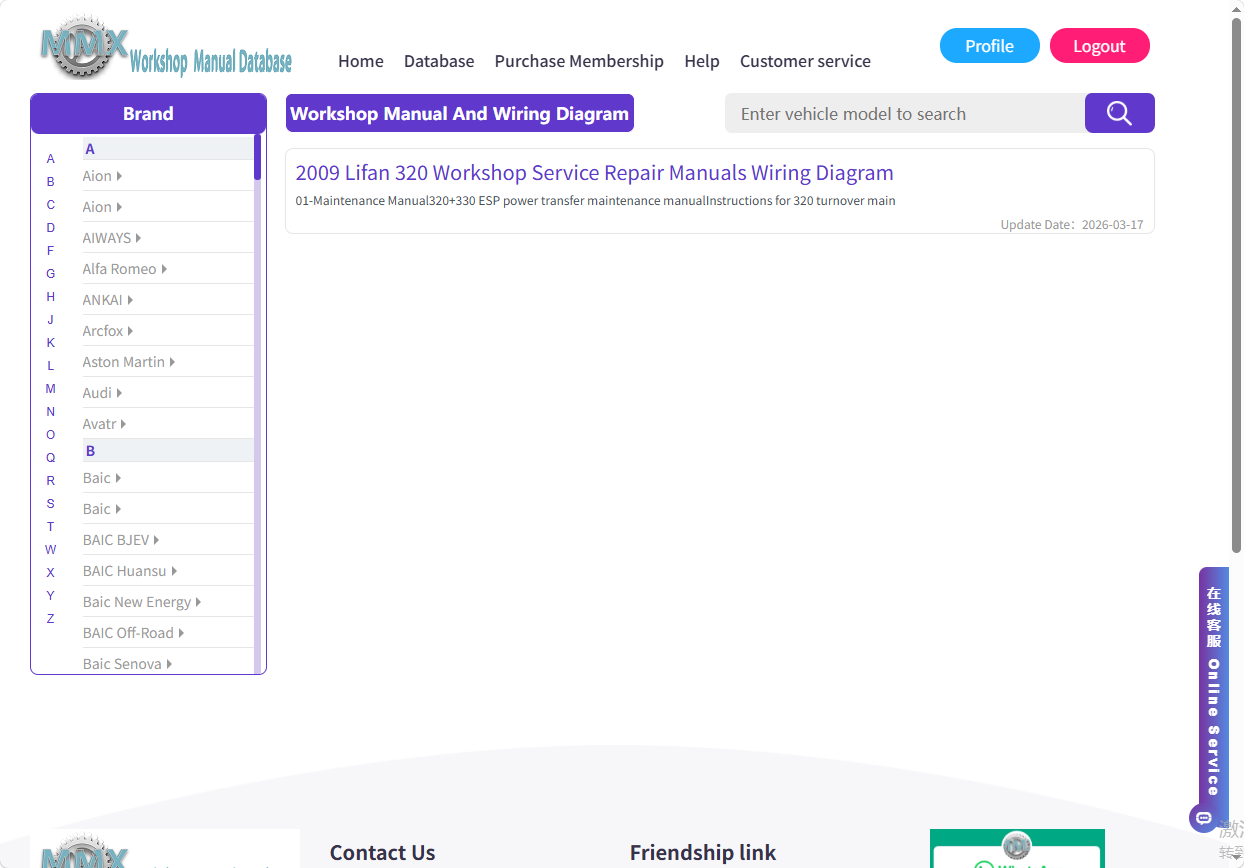Expand the Baic New Energy brand
The height and width of the screenshot is (868, 1244).
tap(142, 602)
